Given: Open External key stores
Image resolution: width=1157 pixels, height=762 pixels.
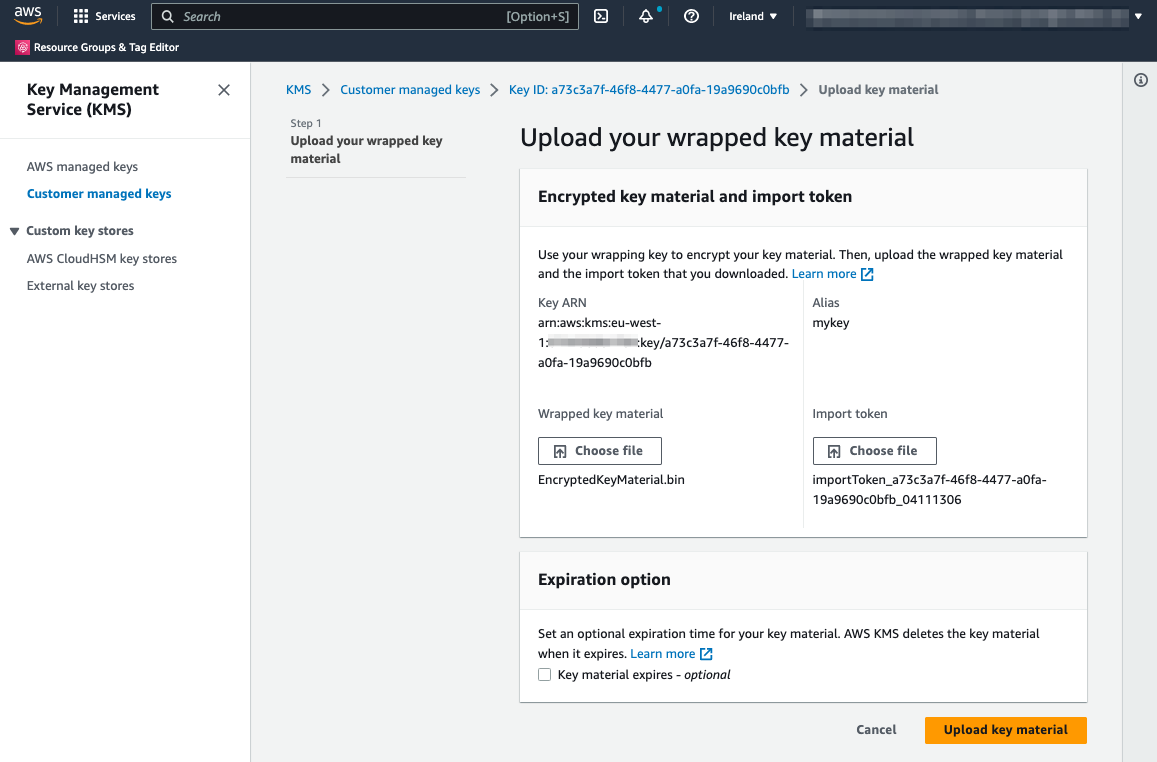Looking at the screenshot, I should coord(80,285).
